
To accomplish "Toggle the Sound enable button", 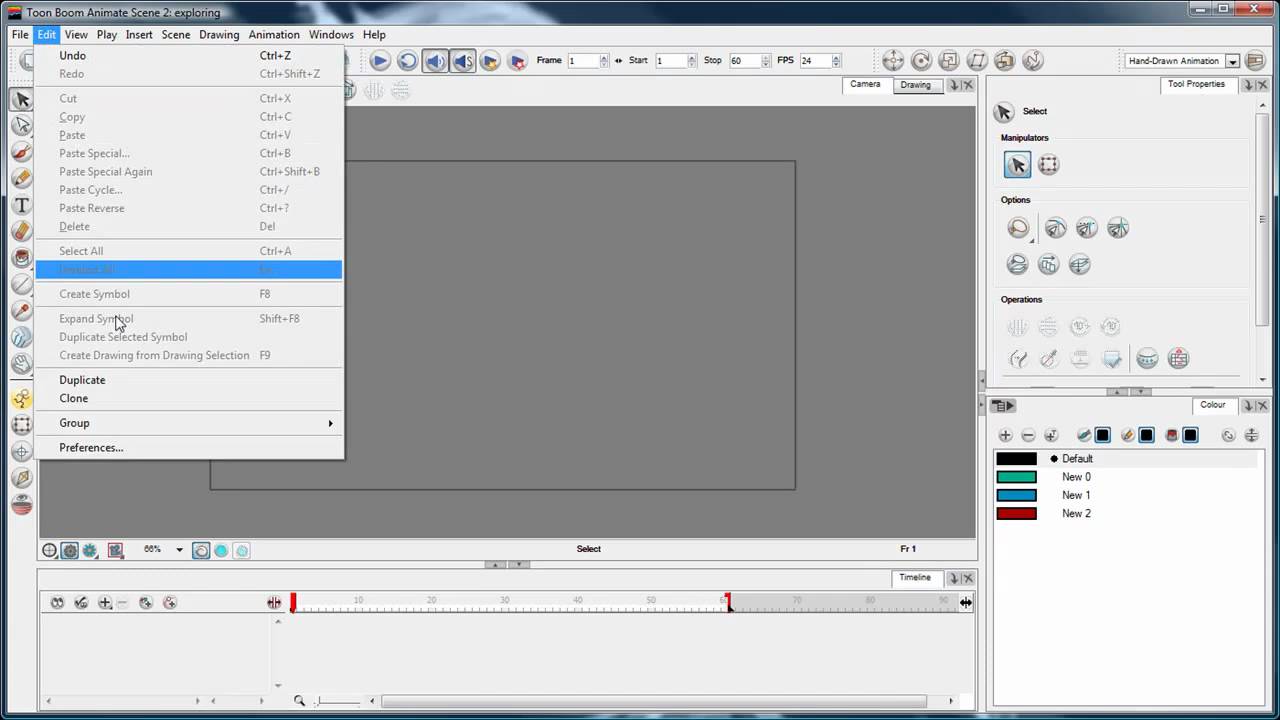I will 435,61.
